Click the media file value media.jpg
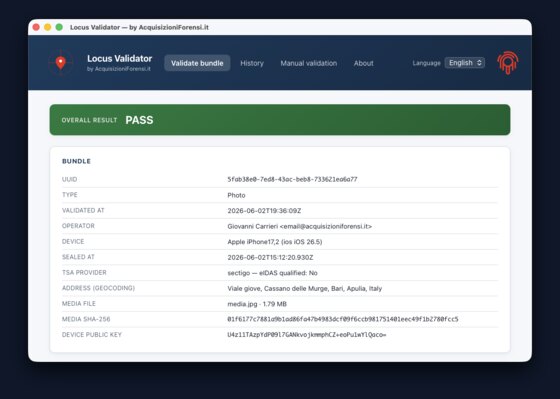The image size is (560, 399). point(257,304)
